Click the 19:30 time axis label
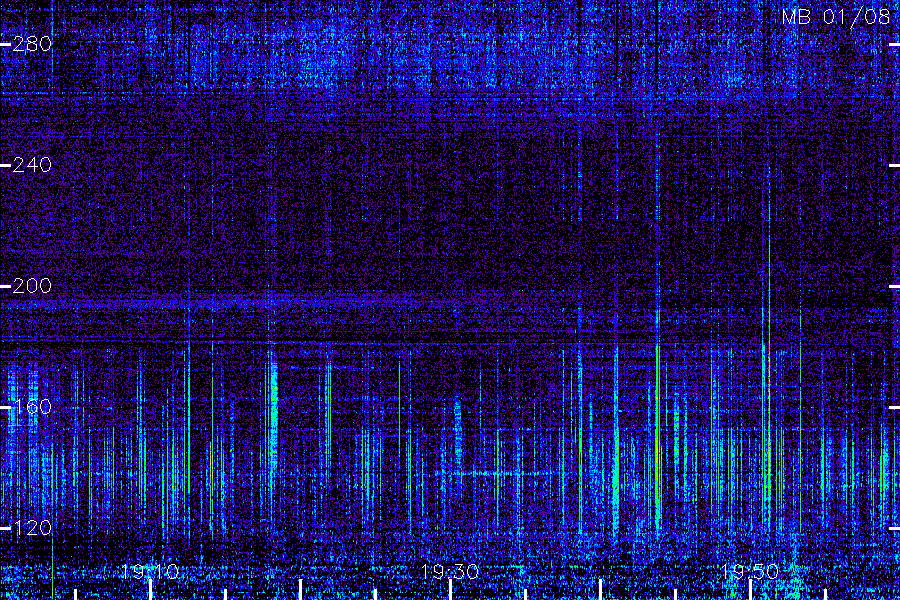The width and height of the screenshot is (900, 600). coord(450,571)
